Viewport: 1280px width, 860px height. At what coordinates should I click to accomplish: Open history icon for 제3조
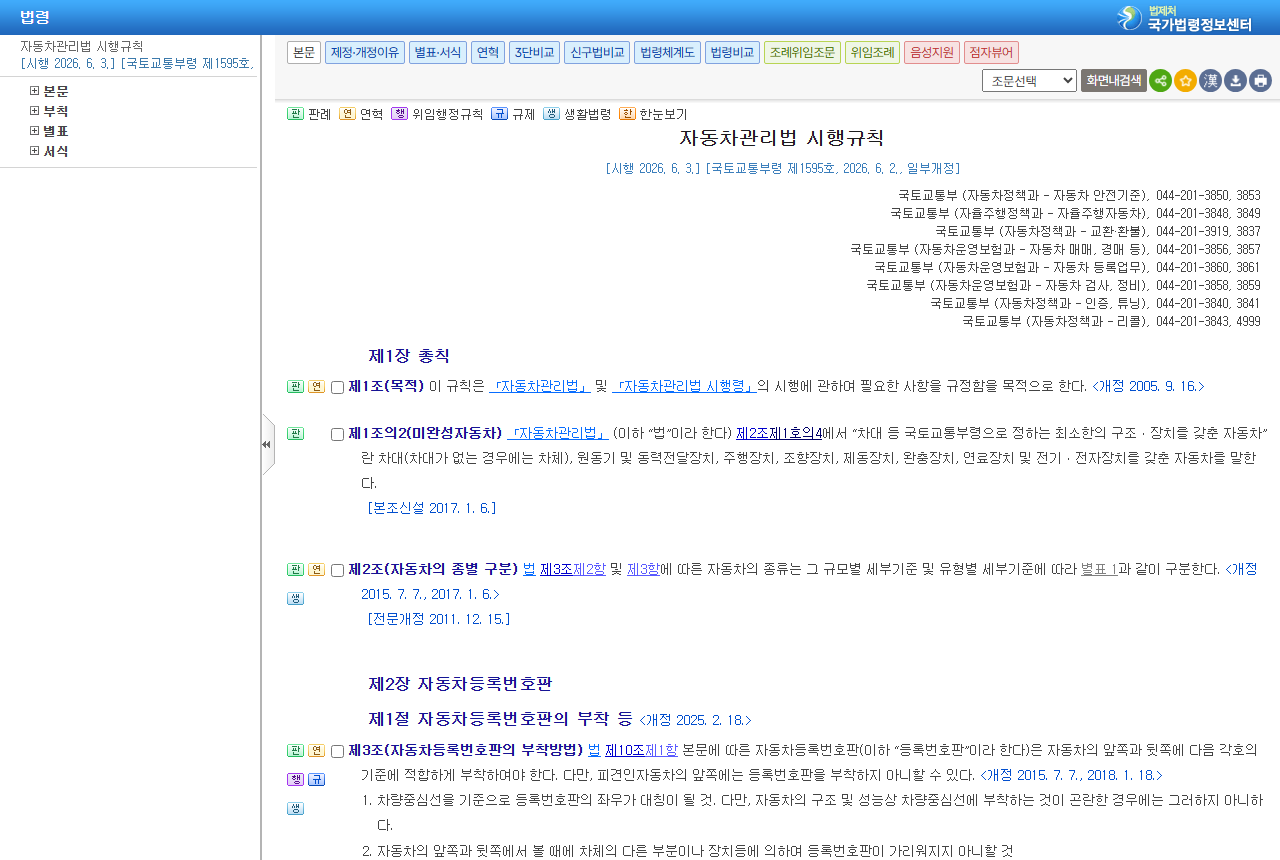[x=316, y=751]
